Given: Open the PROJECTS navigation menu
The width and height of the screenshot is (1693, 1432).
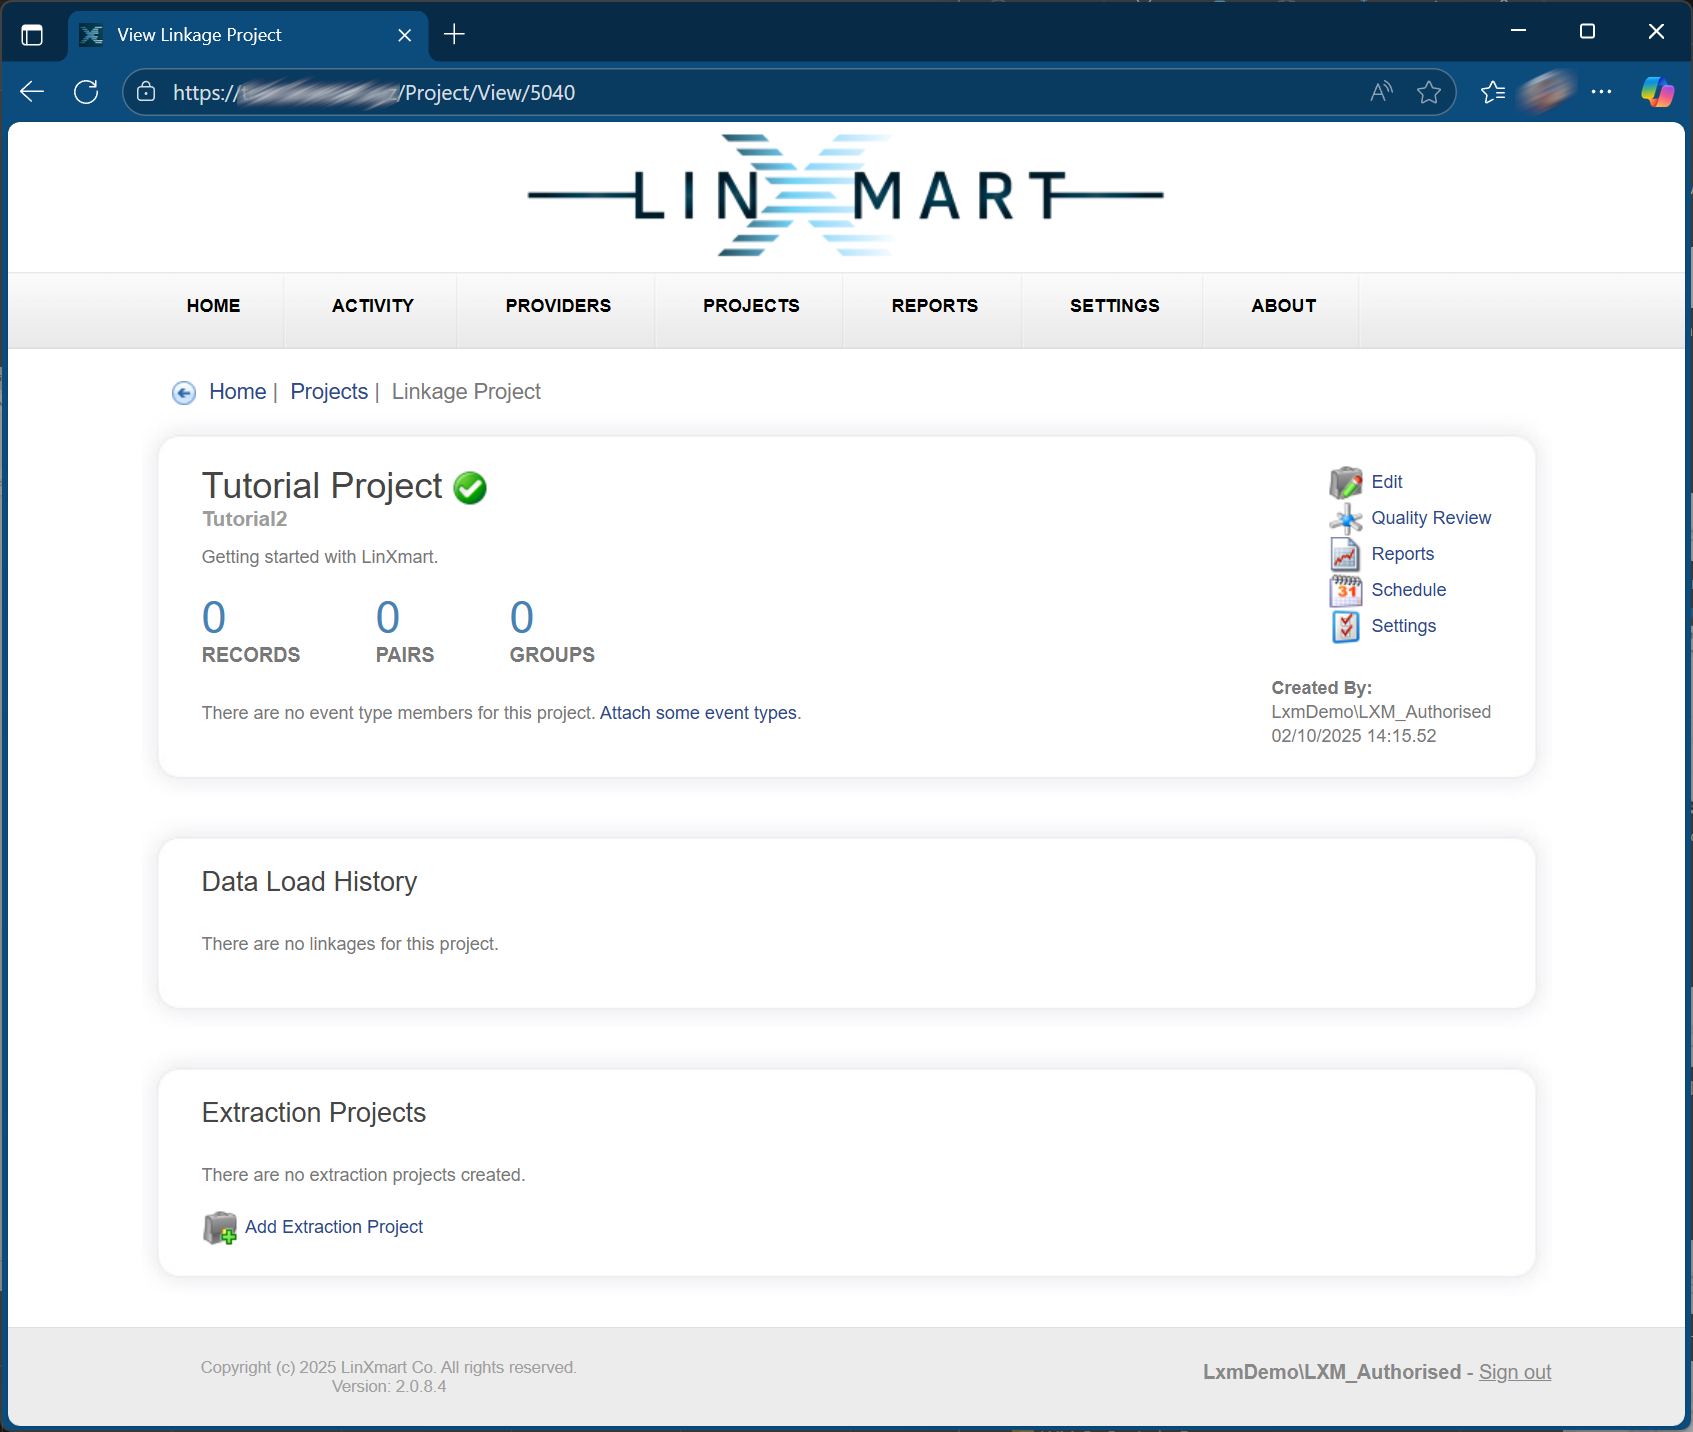Looking at the screenshot, I should point(751,306).
